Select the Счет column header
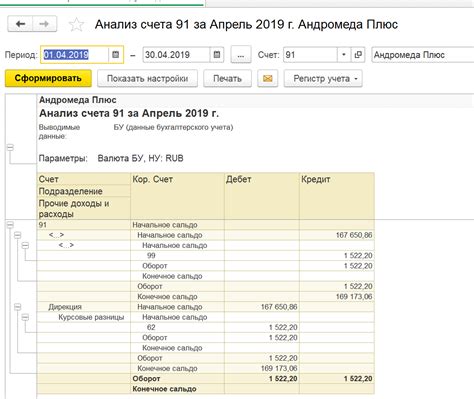The width and height of the screenshot is (474, 399). [x=84, y=179]
